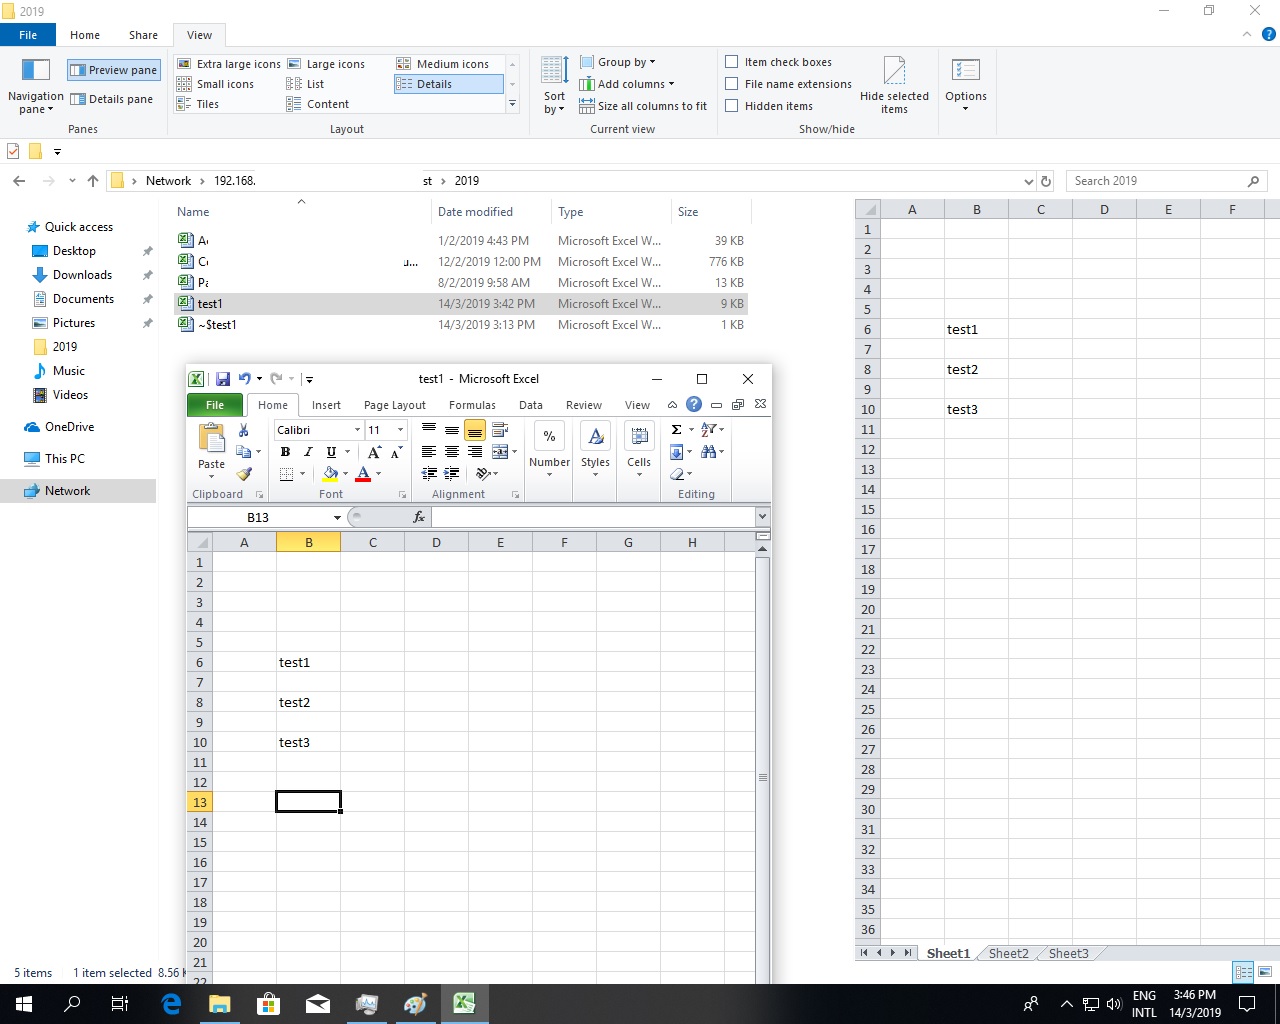Click the AutoSum sigma icon
The width and height of the screenshot is (1280, 1024).
pos(677,430)
